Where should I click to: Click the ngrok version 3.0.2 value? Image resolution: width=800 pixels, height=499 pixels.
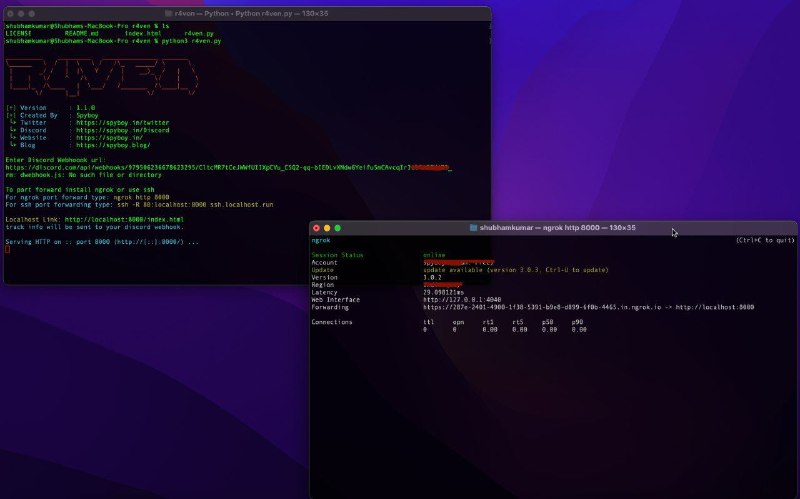(x=432, y=278)
